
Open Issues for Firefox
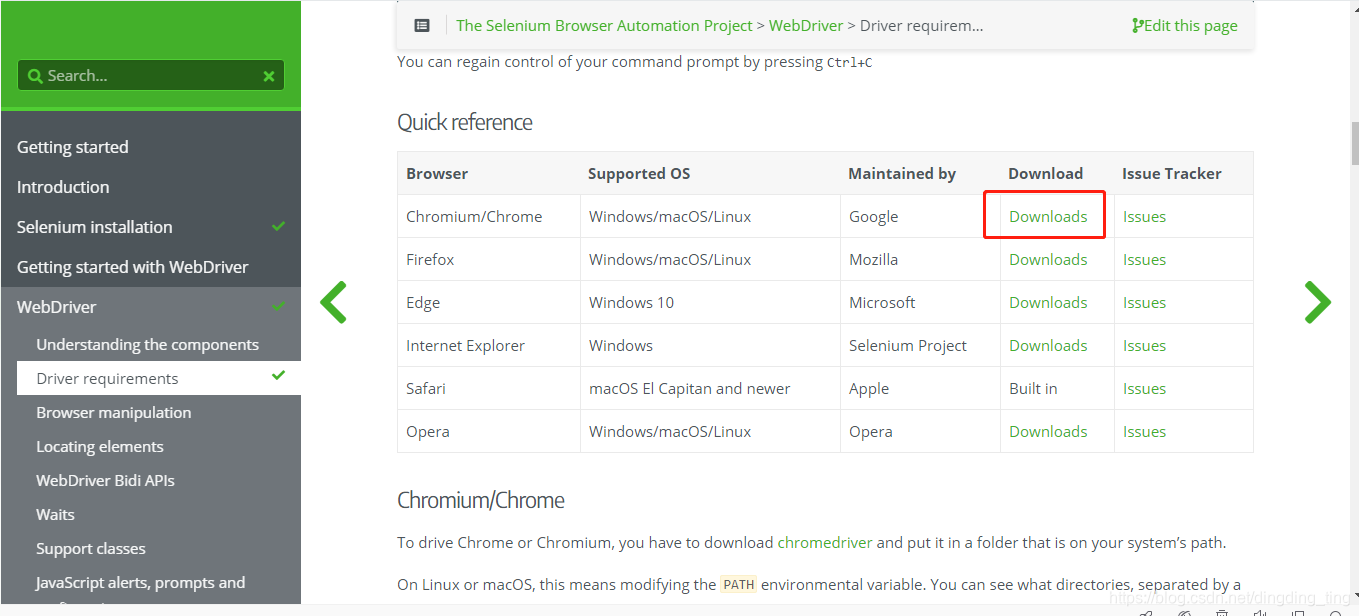click(x=1144, y=259)
